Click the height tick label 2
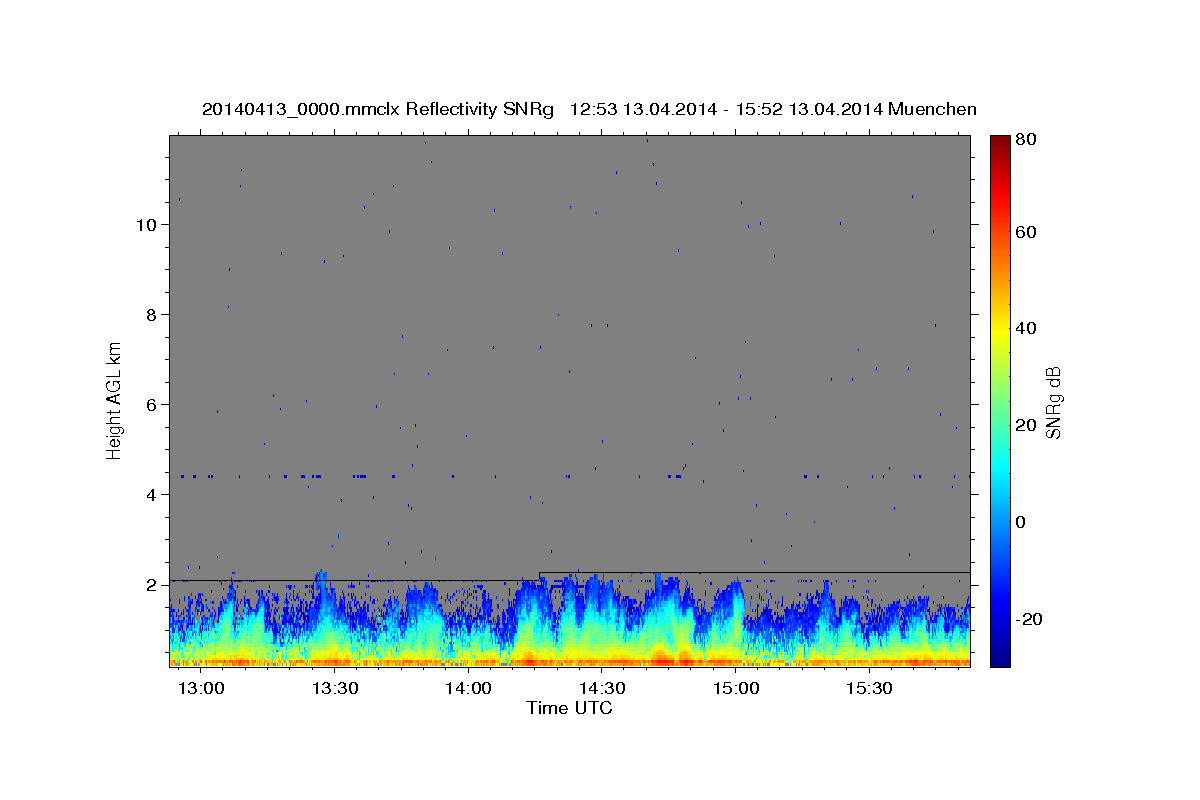 [151, 585]
